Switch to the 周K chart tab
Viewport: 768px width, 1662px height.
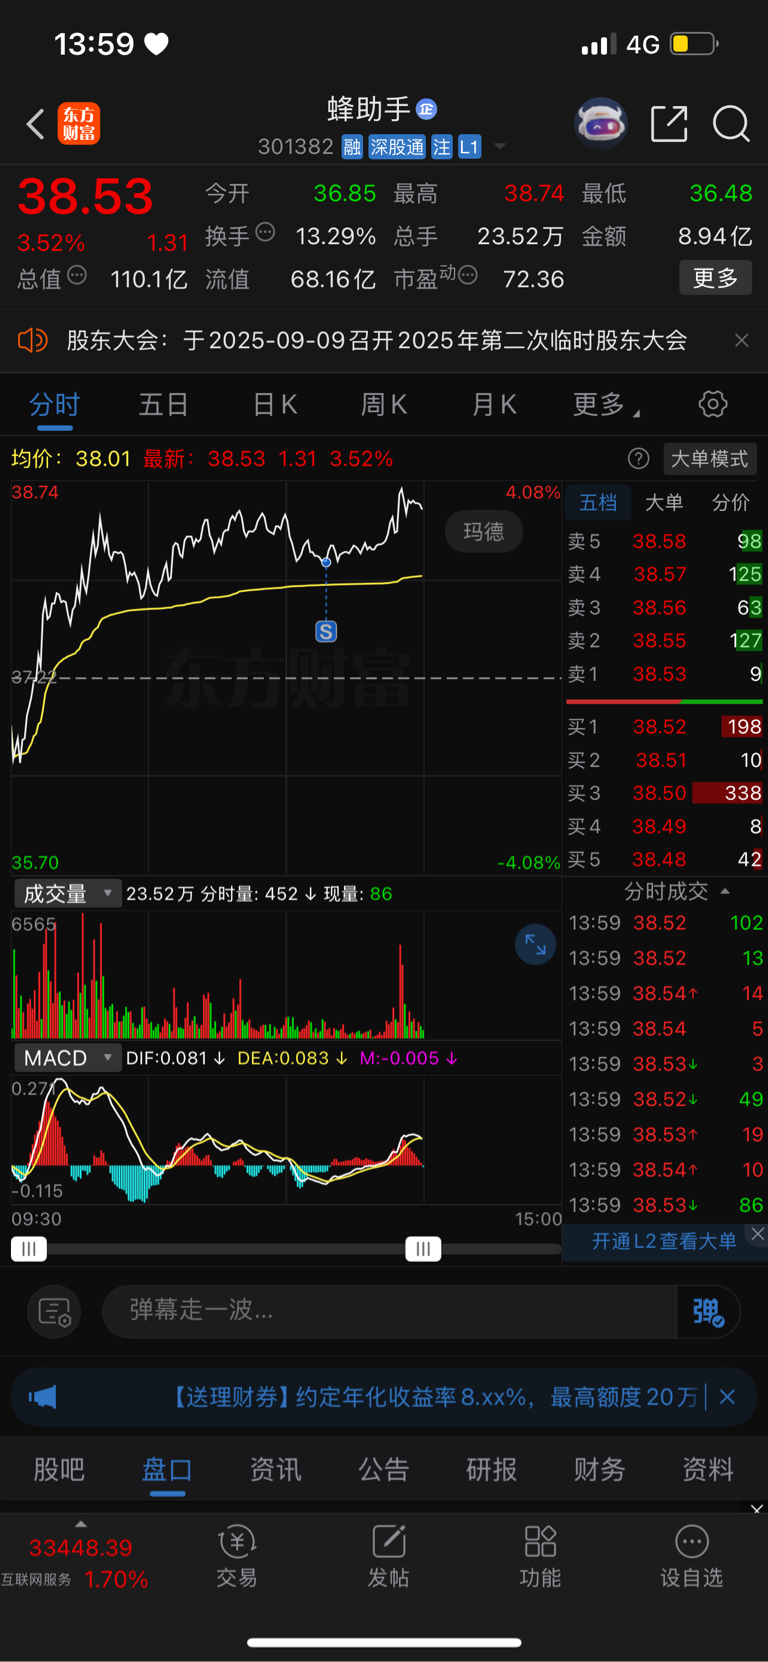click(384, 405)
